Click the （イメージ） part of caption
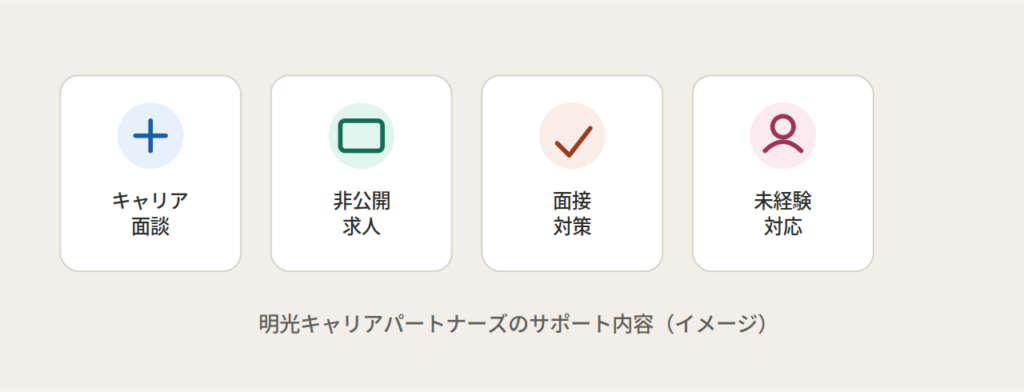 (714, 324)
